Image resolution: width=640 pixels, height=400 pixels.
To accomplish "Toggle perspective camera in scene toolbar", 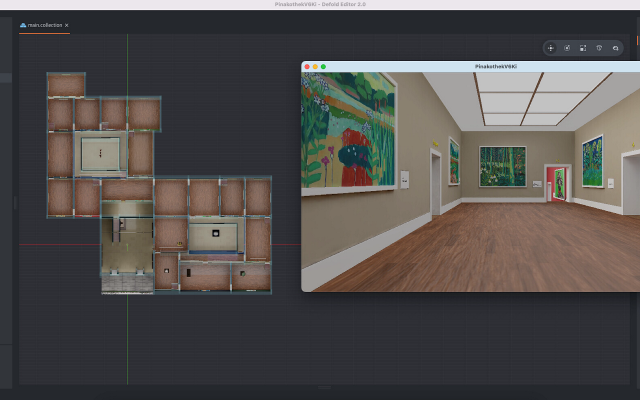I will (x=599, y=48).
